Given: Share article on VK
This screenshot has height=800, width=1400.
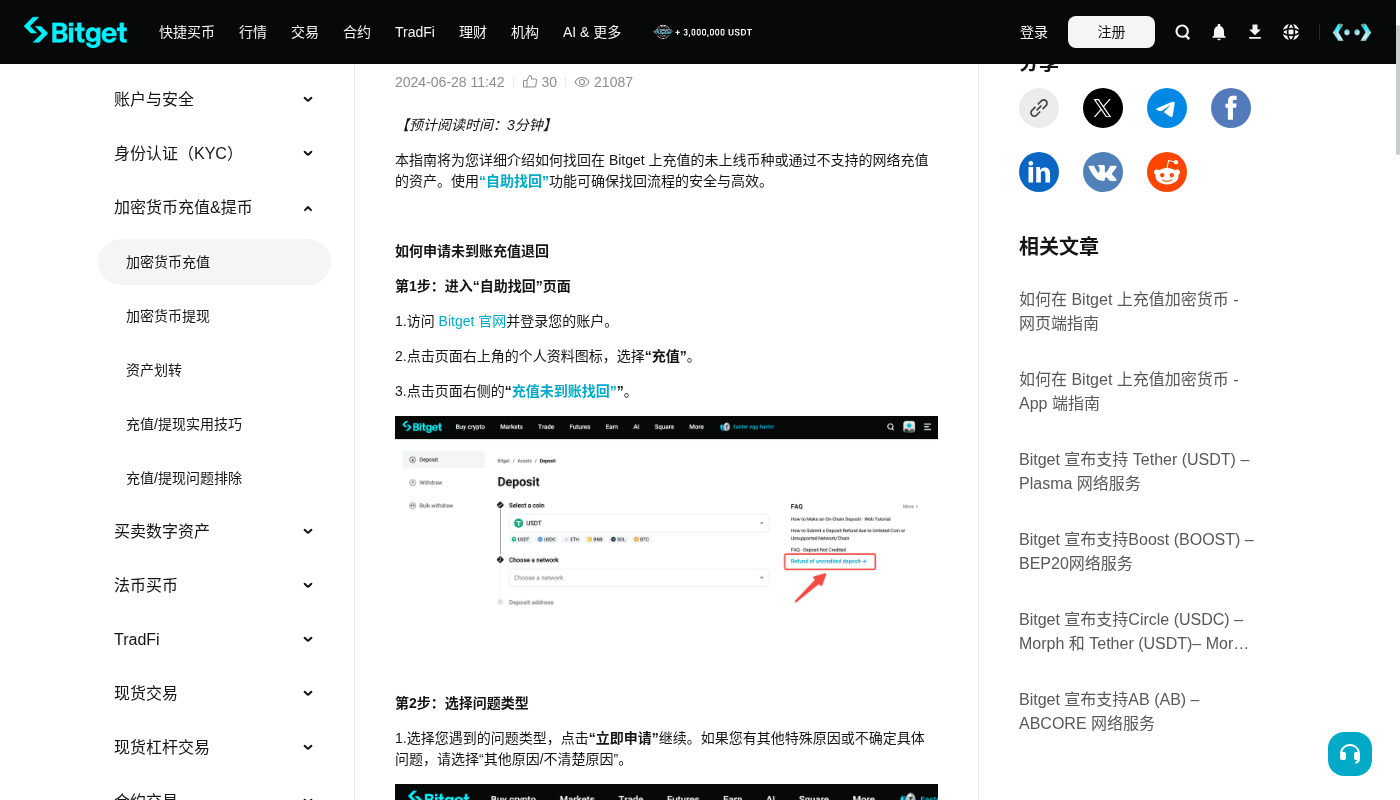Looking at the screenshot, I should point(1103,172).
